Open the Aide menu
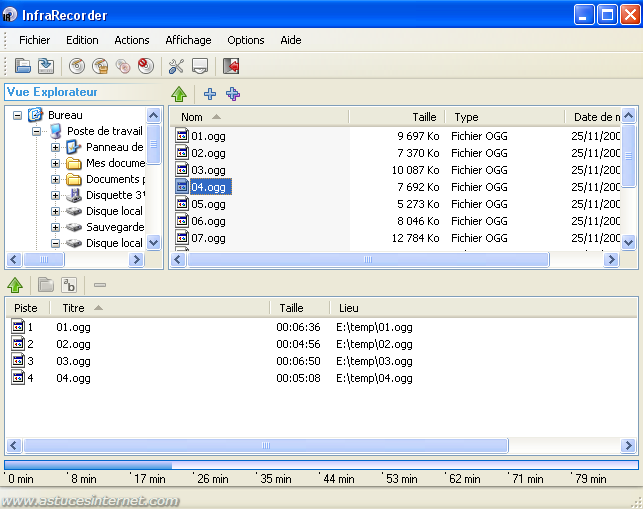The image size is (643, 509). click(x=291, y=40)
